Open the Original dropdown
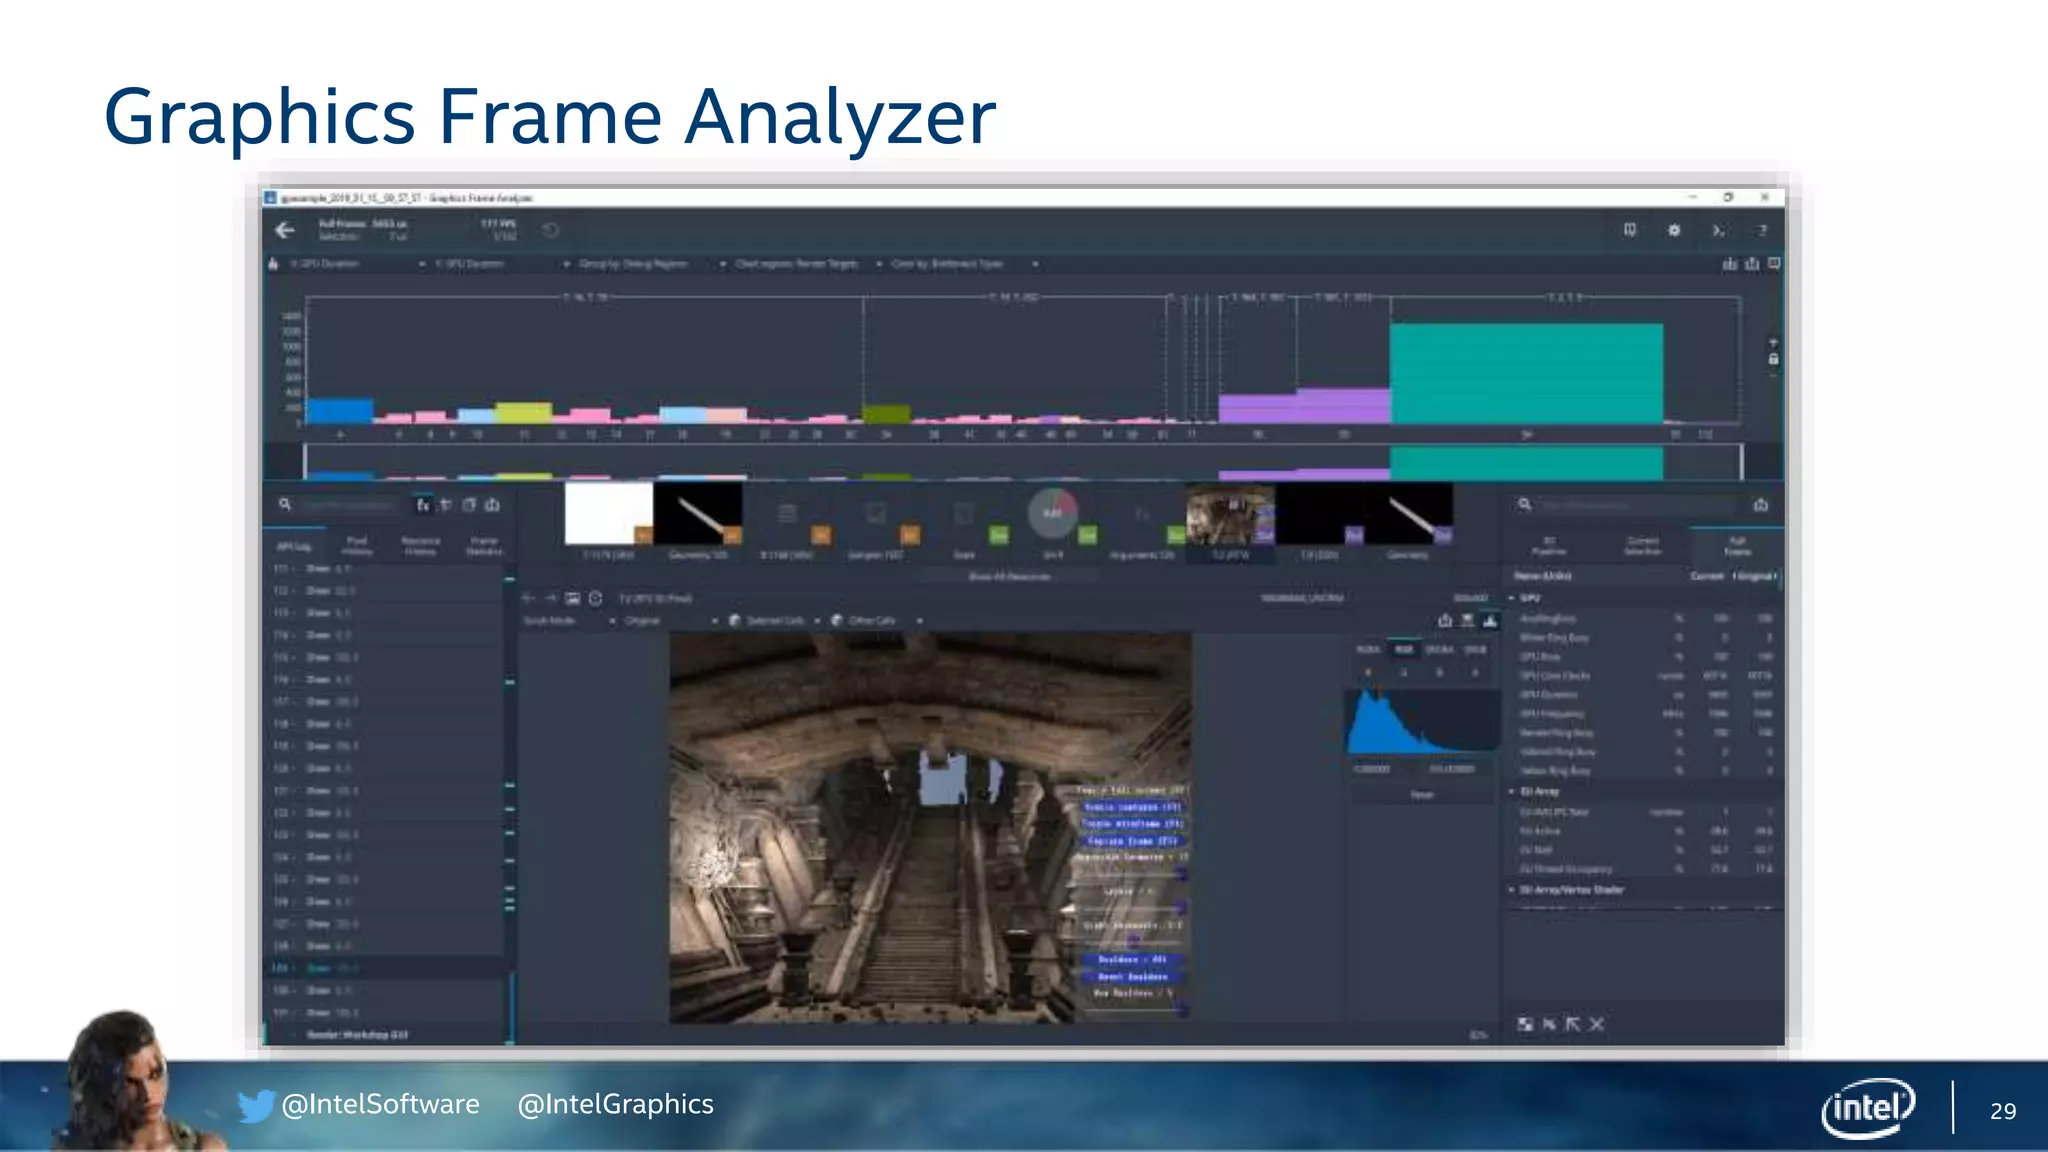This screenshot has height=1152, width=2048. coord(671,621)
